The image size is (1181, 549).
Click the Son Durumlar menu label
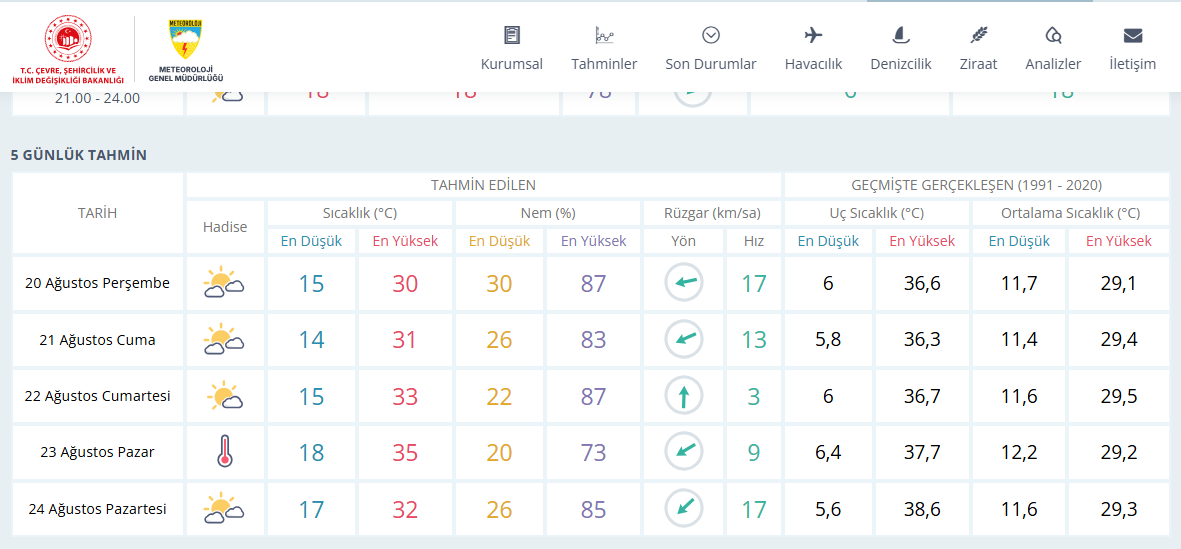711,64
